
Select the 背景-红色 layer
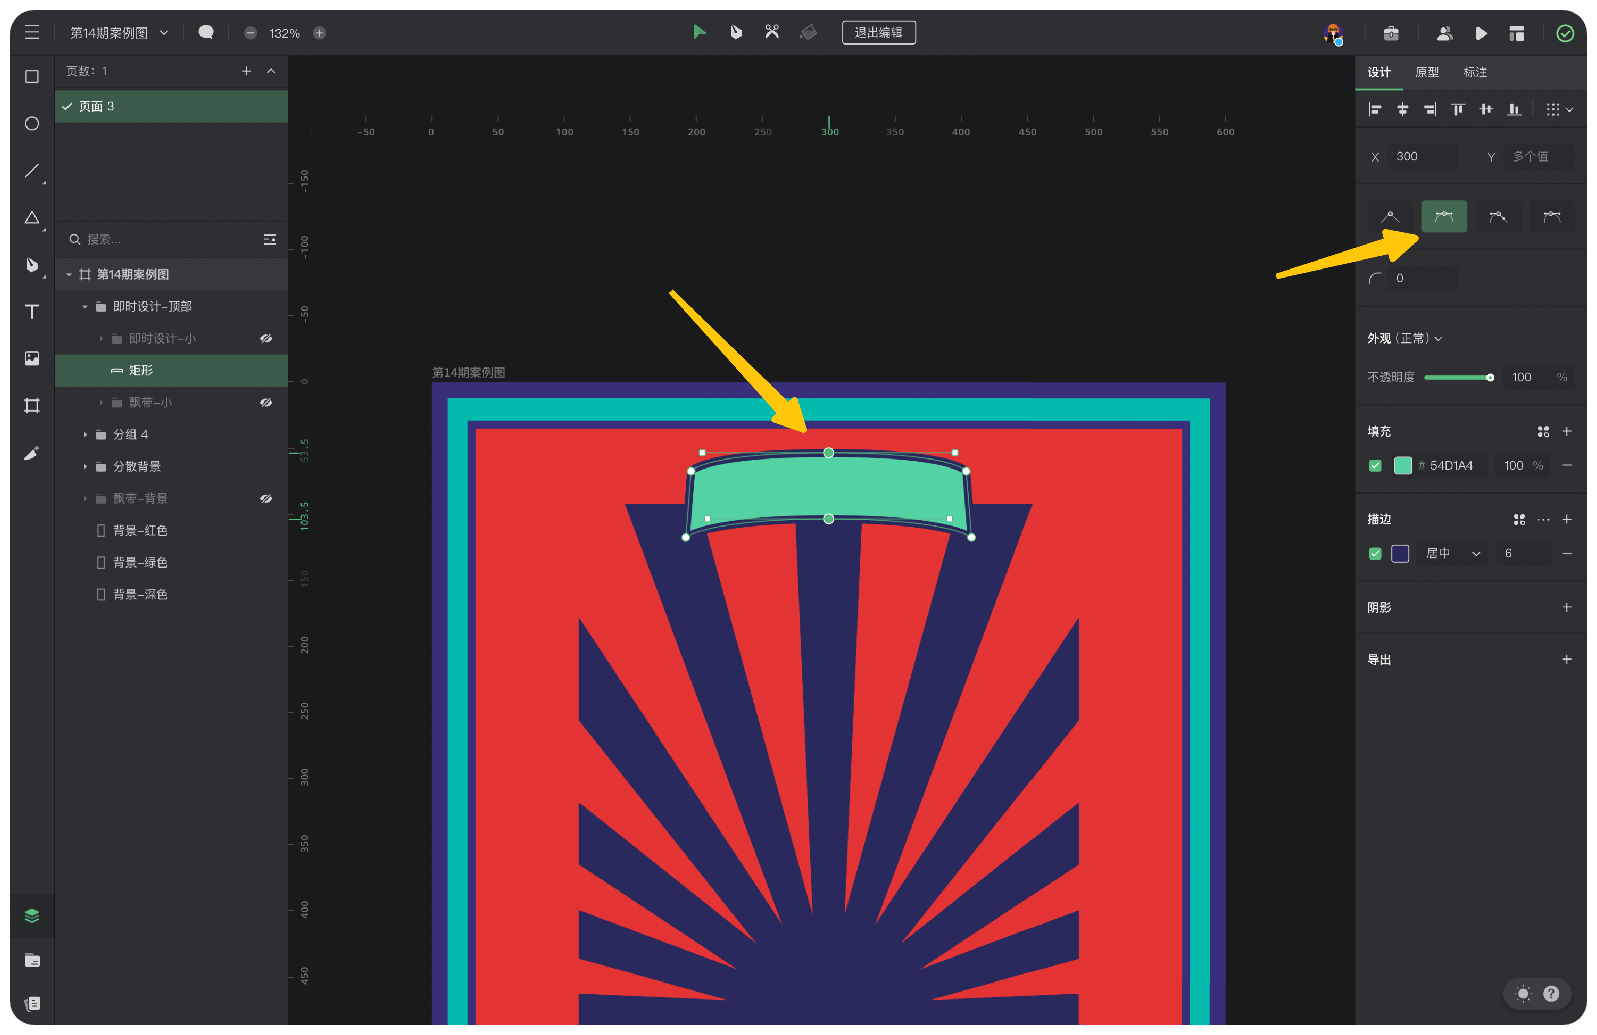coord(172,530)
